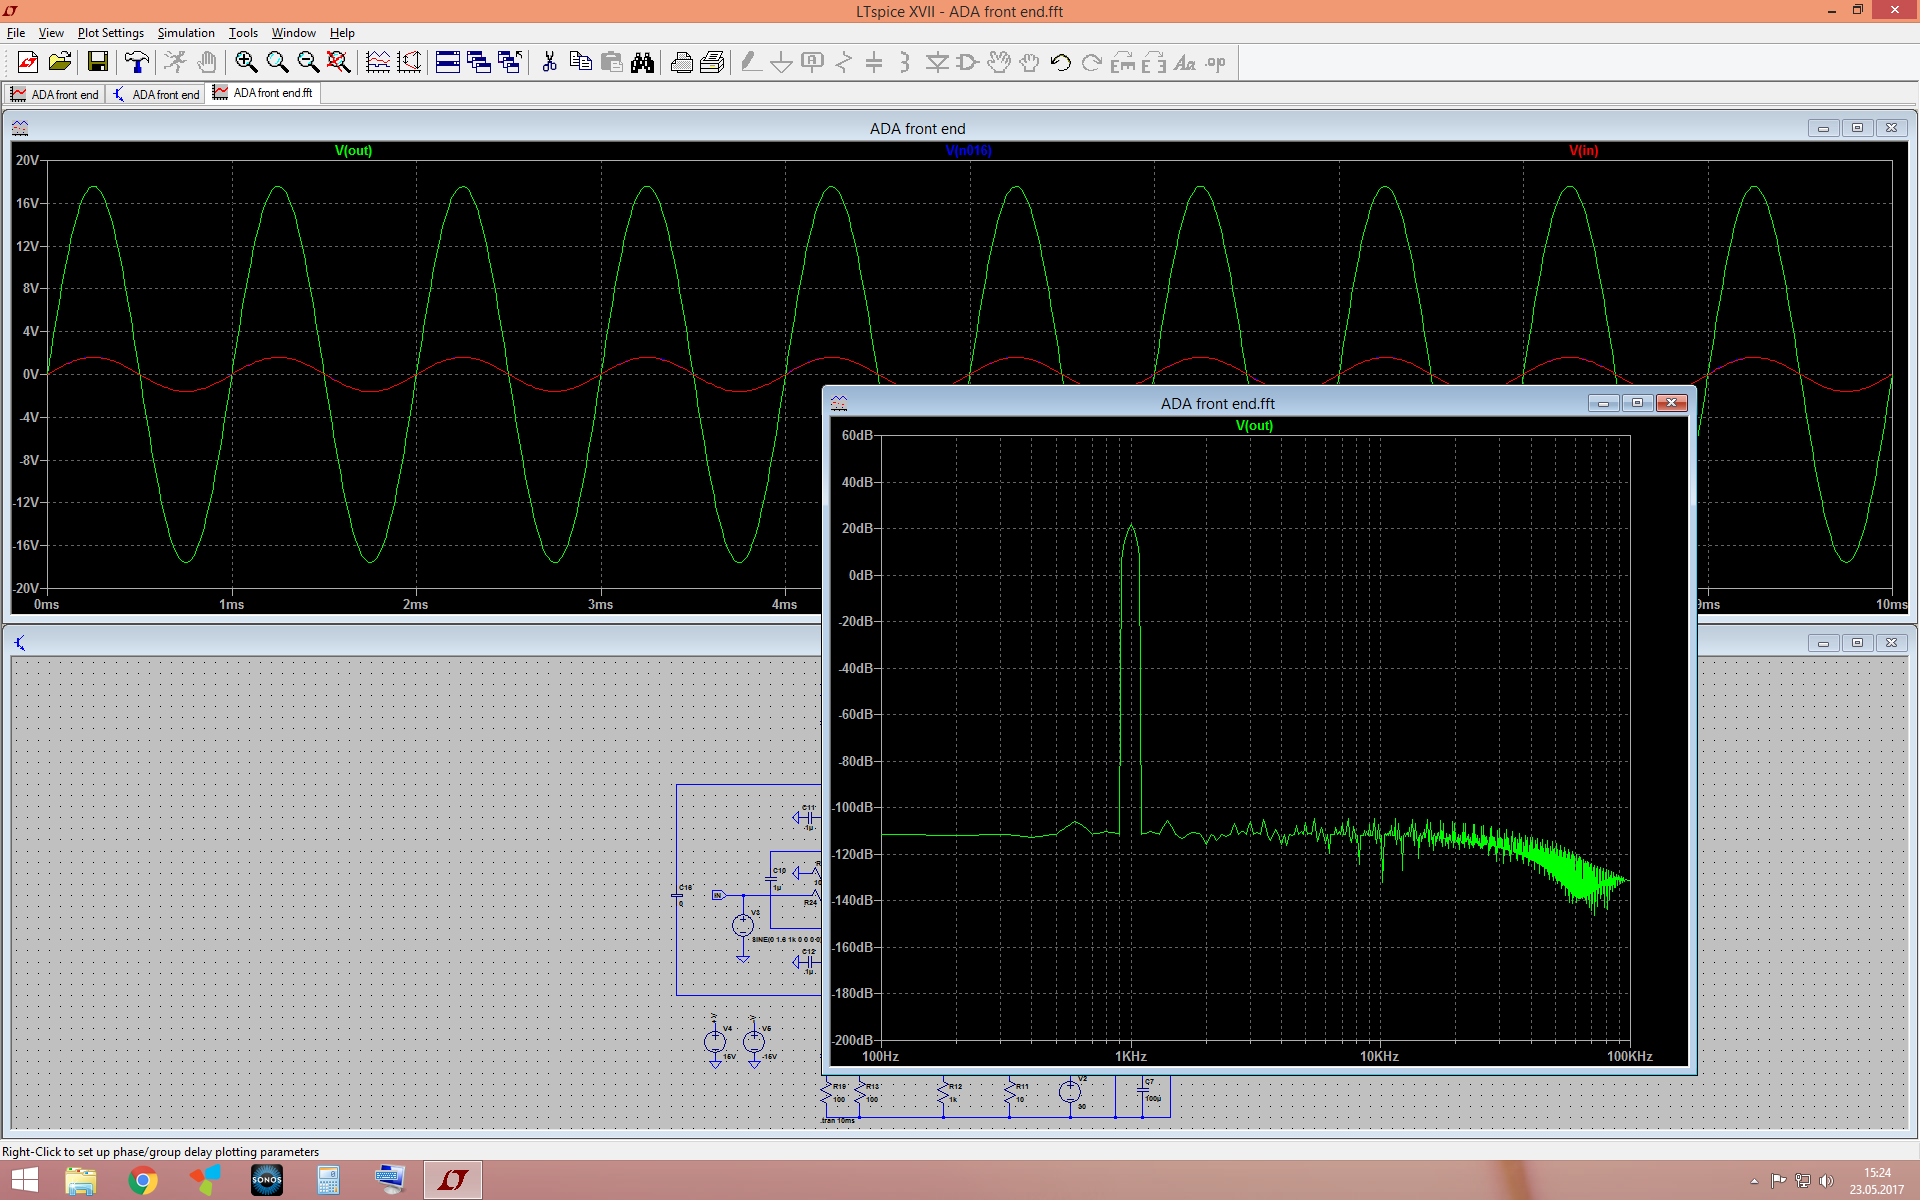The image size is (1920, 1200).
Task: Click the Zoom In magnifier icon
Action: 246,63
